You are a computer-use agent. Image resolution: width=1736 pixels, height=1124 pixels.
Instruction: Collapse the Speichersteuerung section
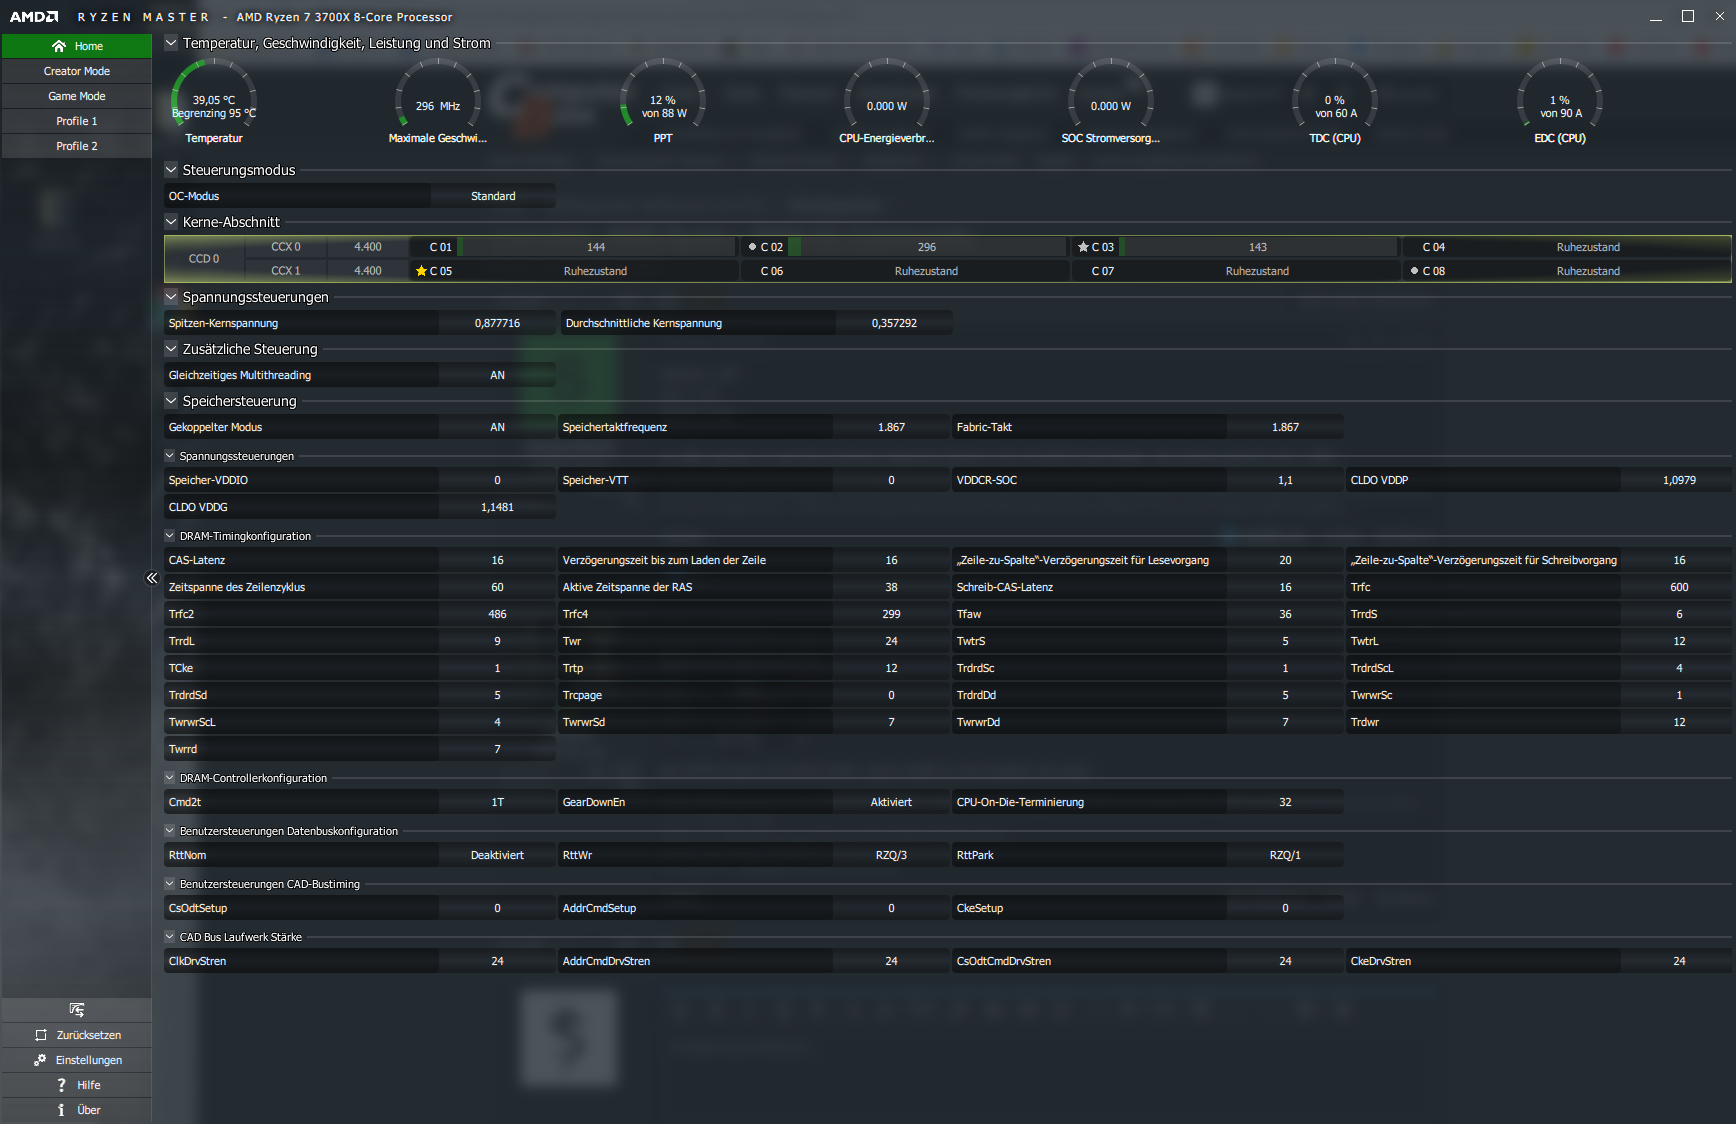(171, 401)
